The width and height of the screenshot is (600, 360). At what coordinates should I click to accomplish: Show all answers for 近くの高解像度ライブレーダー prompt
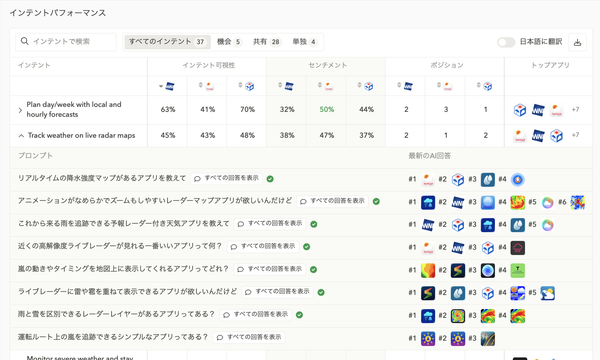click(263, 246)
